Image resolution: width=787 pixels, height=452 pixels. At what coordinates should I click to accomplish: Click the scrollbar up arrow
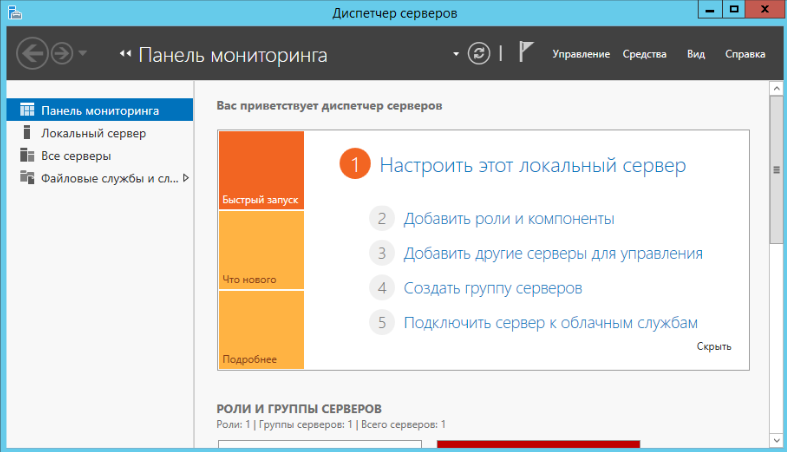click(776, 89)
